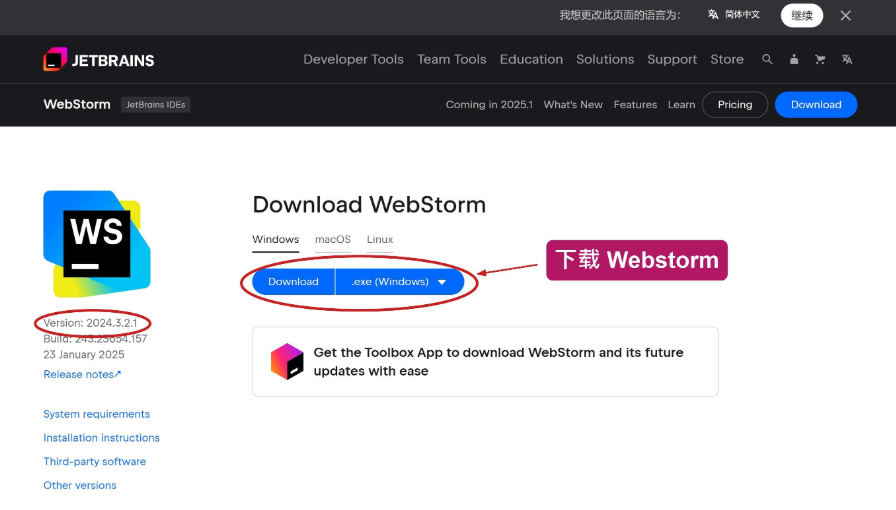Click the JetBrains logo

(99, 59)
